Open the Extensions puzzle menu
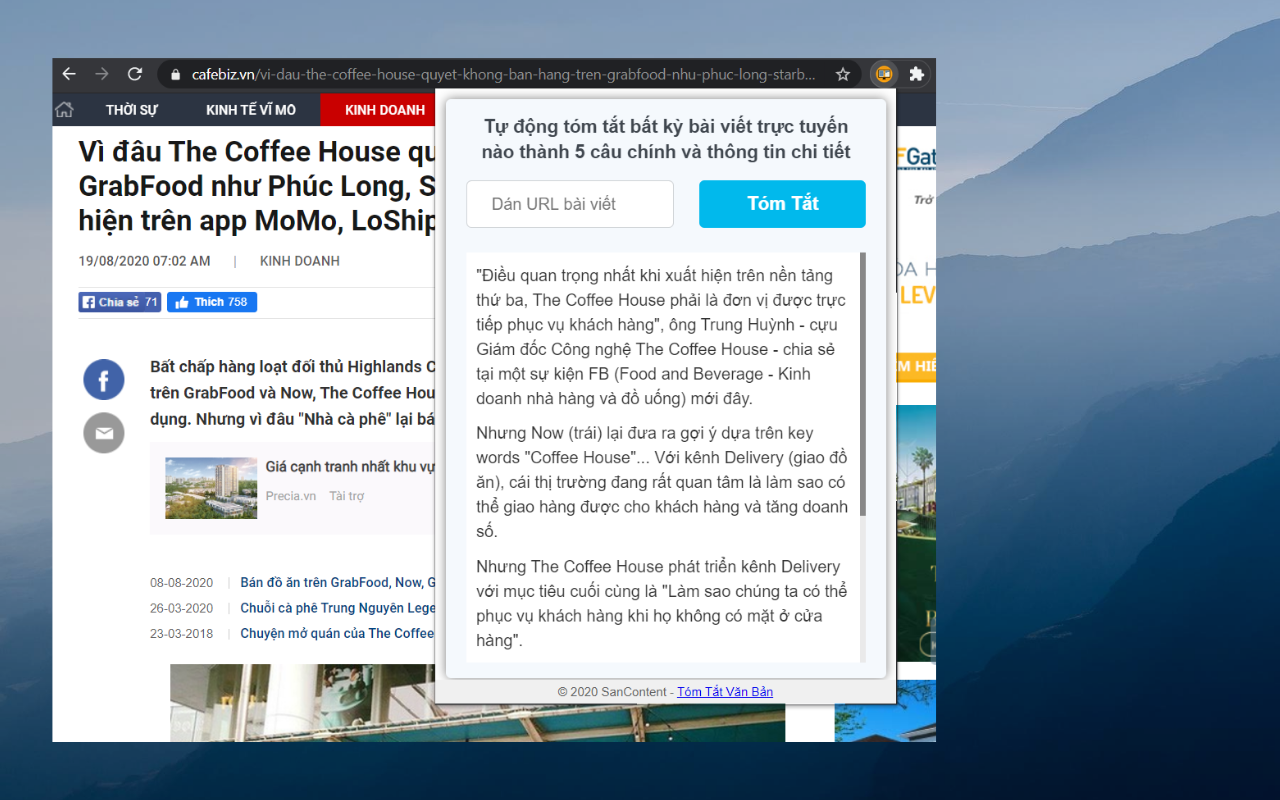1280x800 pixels. point(916,74)
